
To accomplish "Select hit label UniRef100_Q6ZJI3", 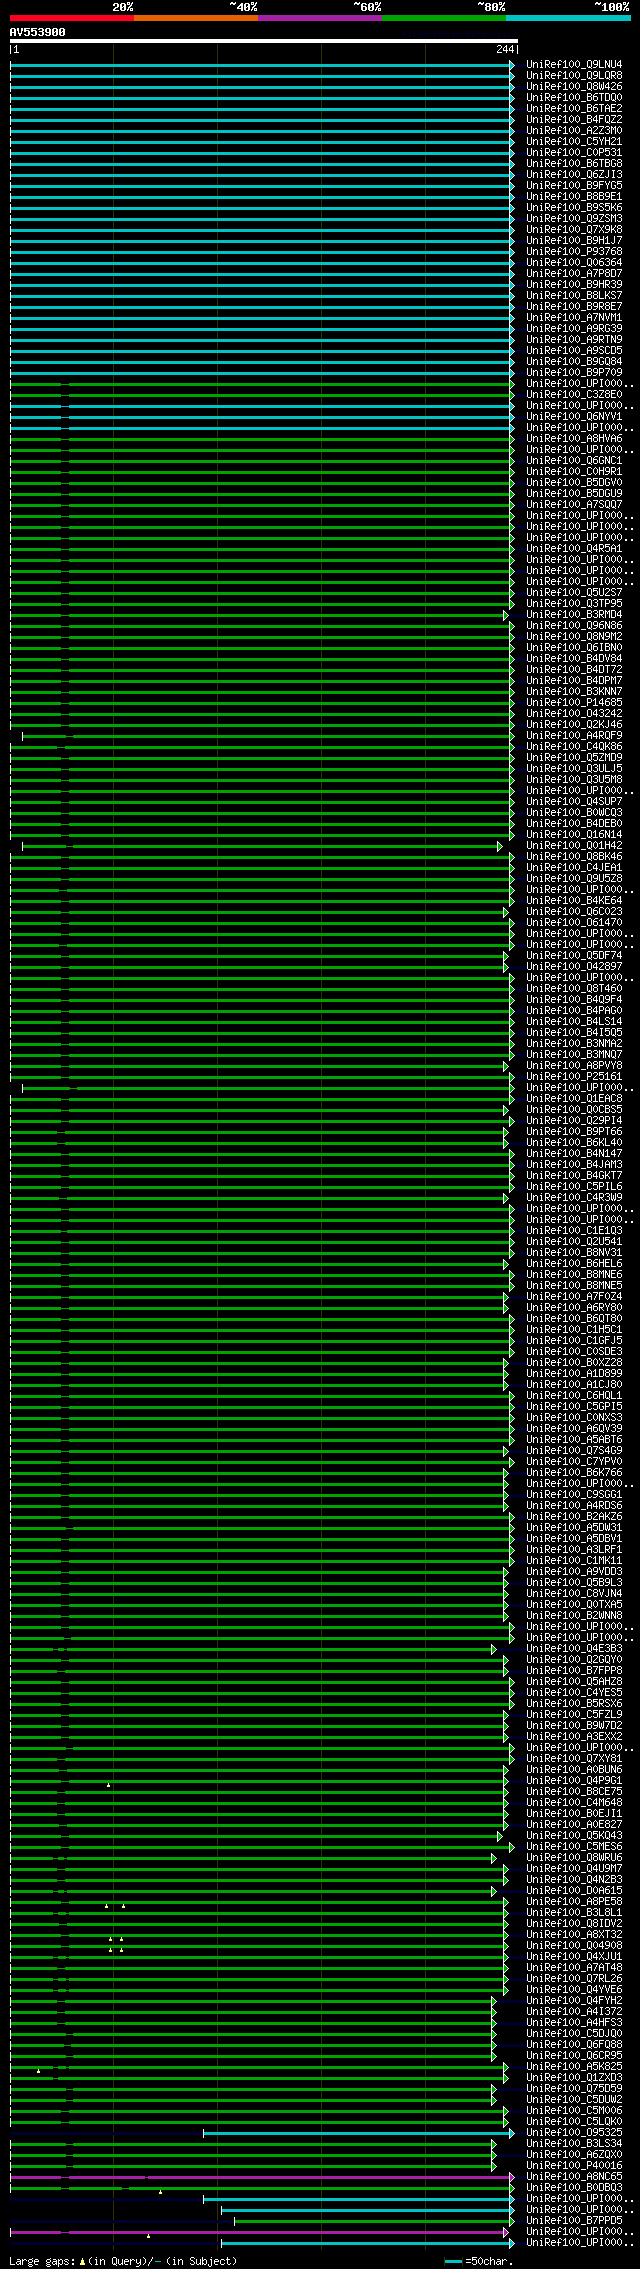I will coord(574,174).
